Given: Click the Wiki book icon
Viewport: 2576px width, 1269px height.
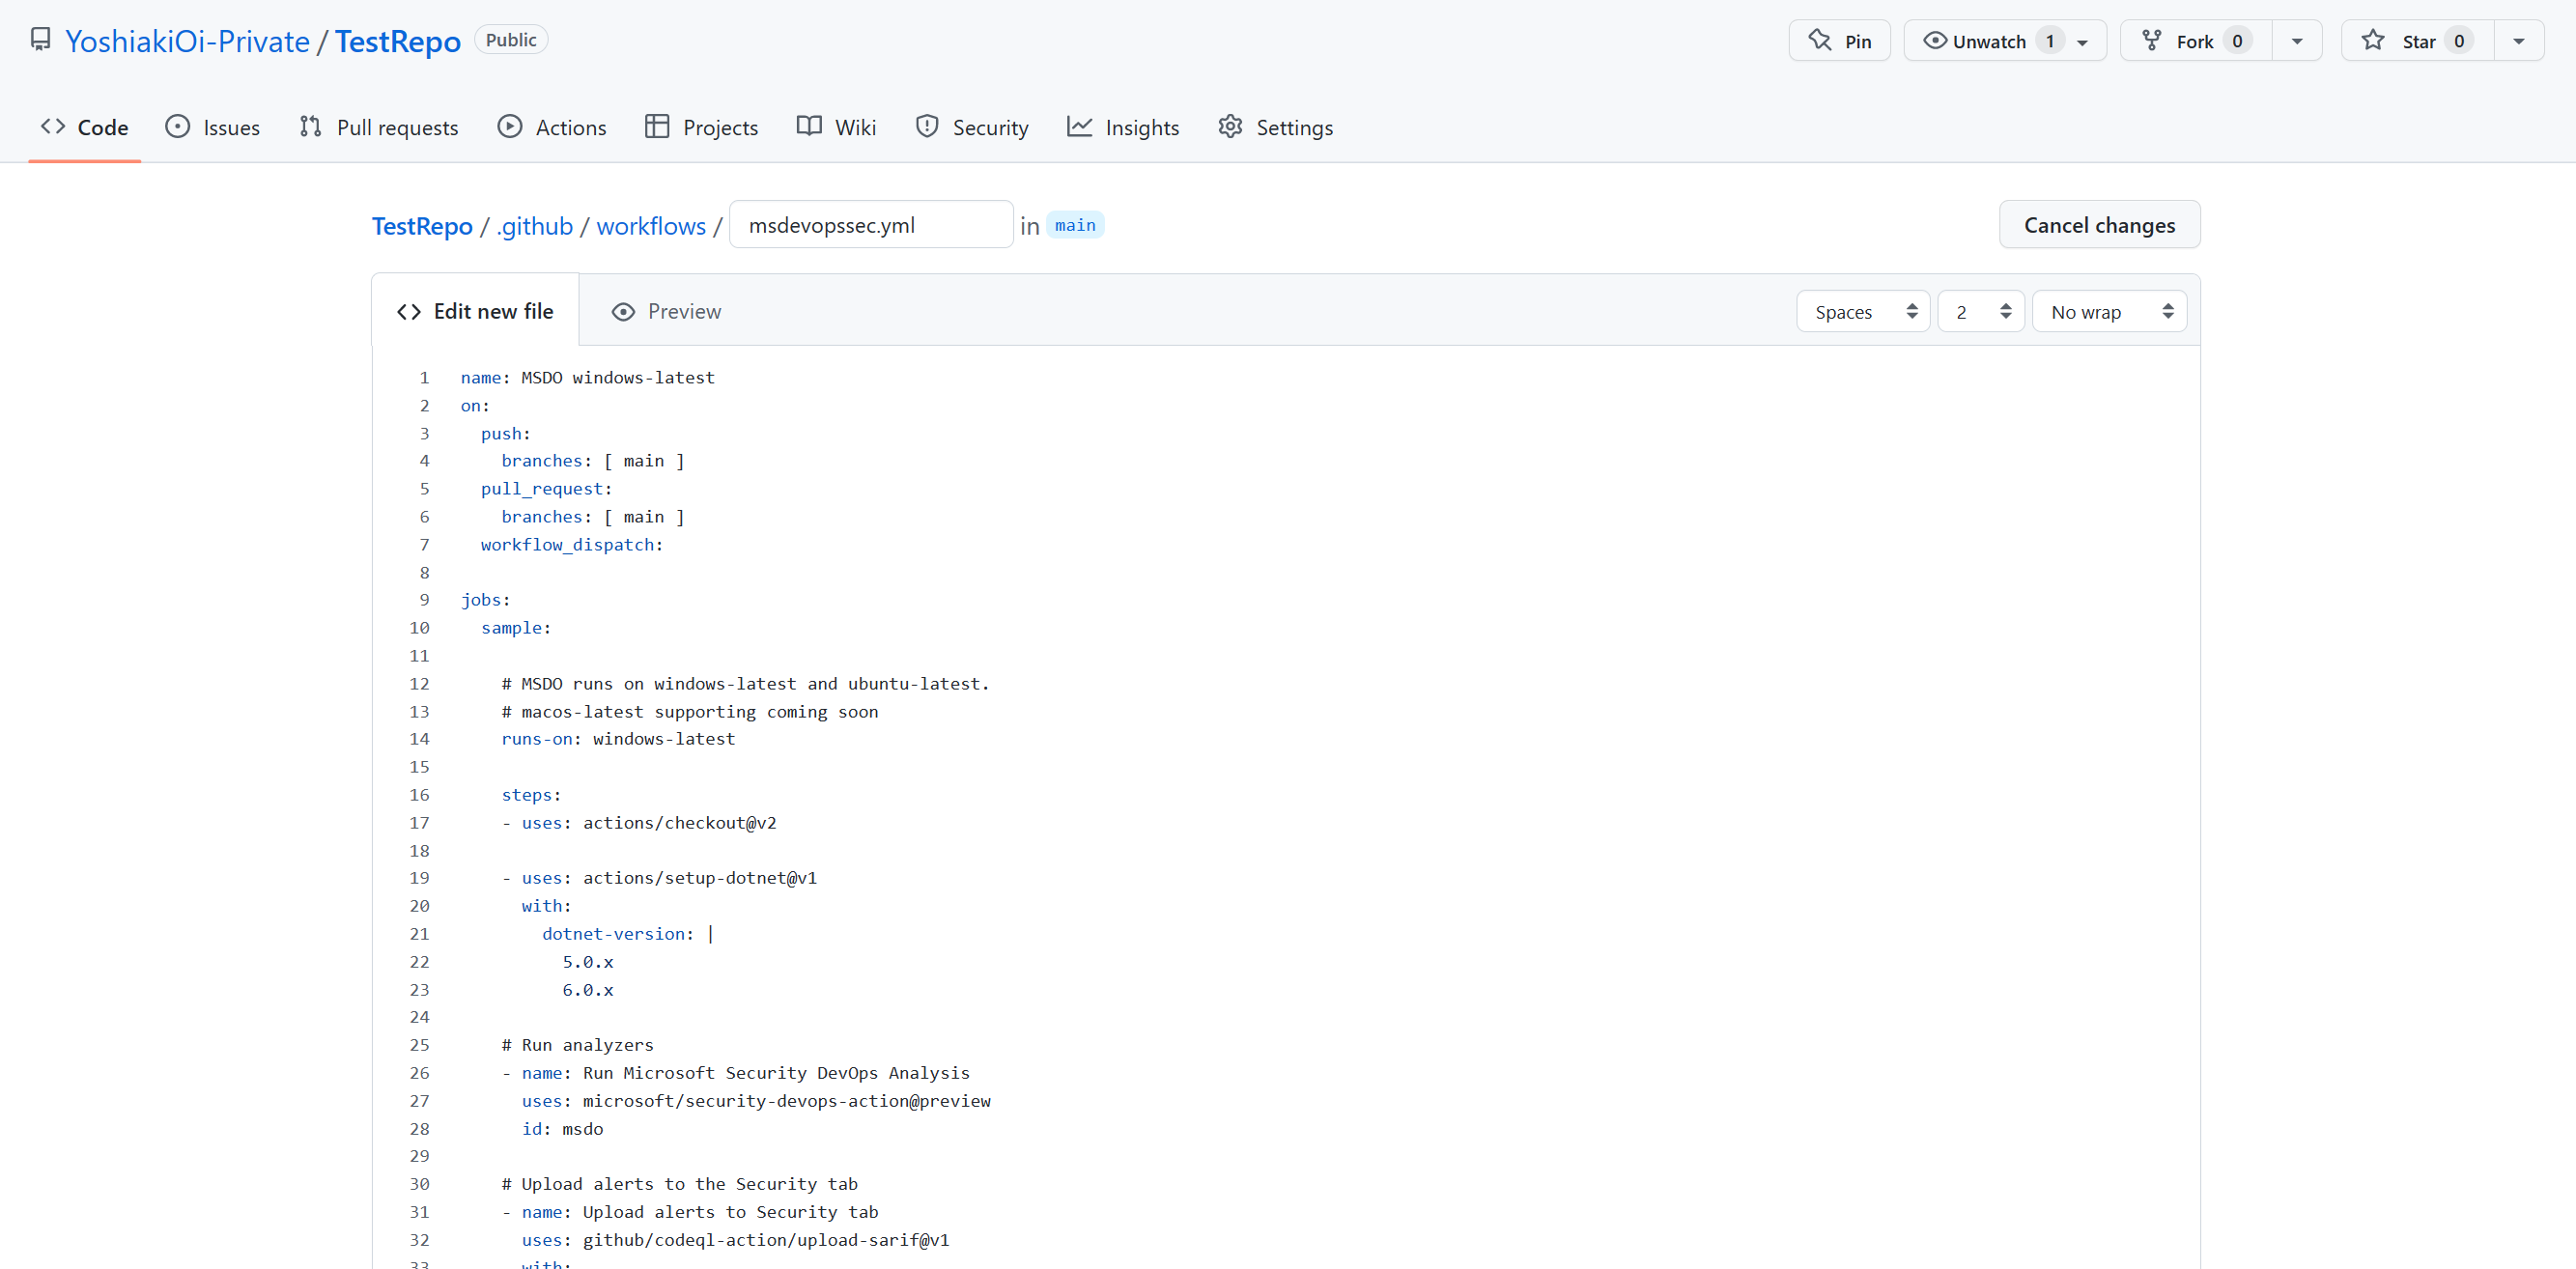Looking at the screenshot, I should point(808,127).
